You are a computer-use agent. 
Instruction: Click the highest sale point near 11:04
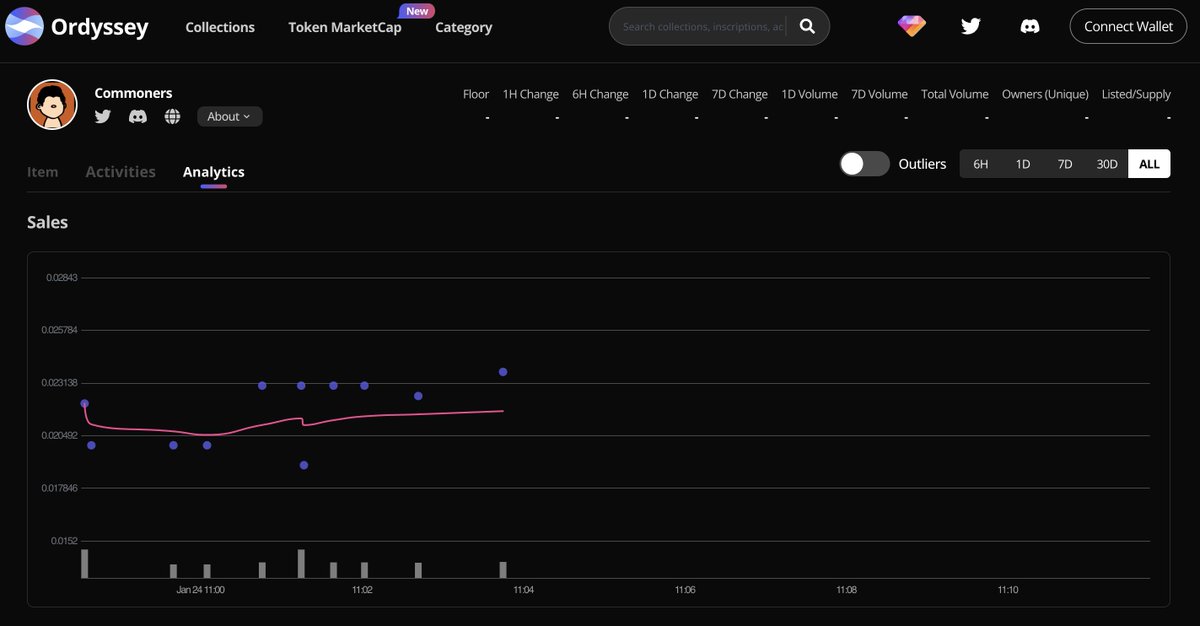click(503, 372)
